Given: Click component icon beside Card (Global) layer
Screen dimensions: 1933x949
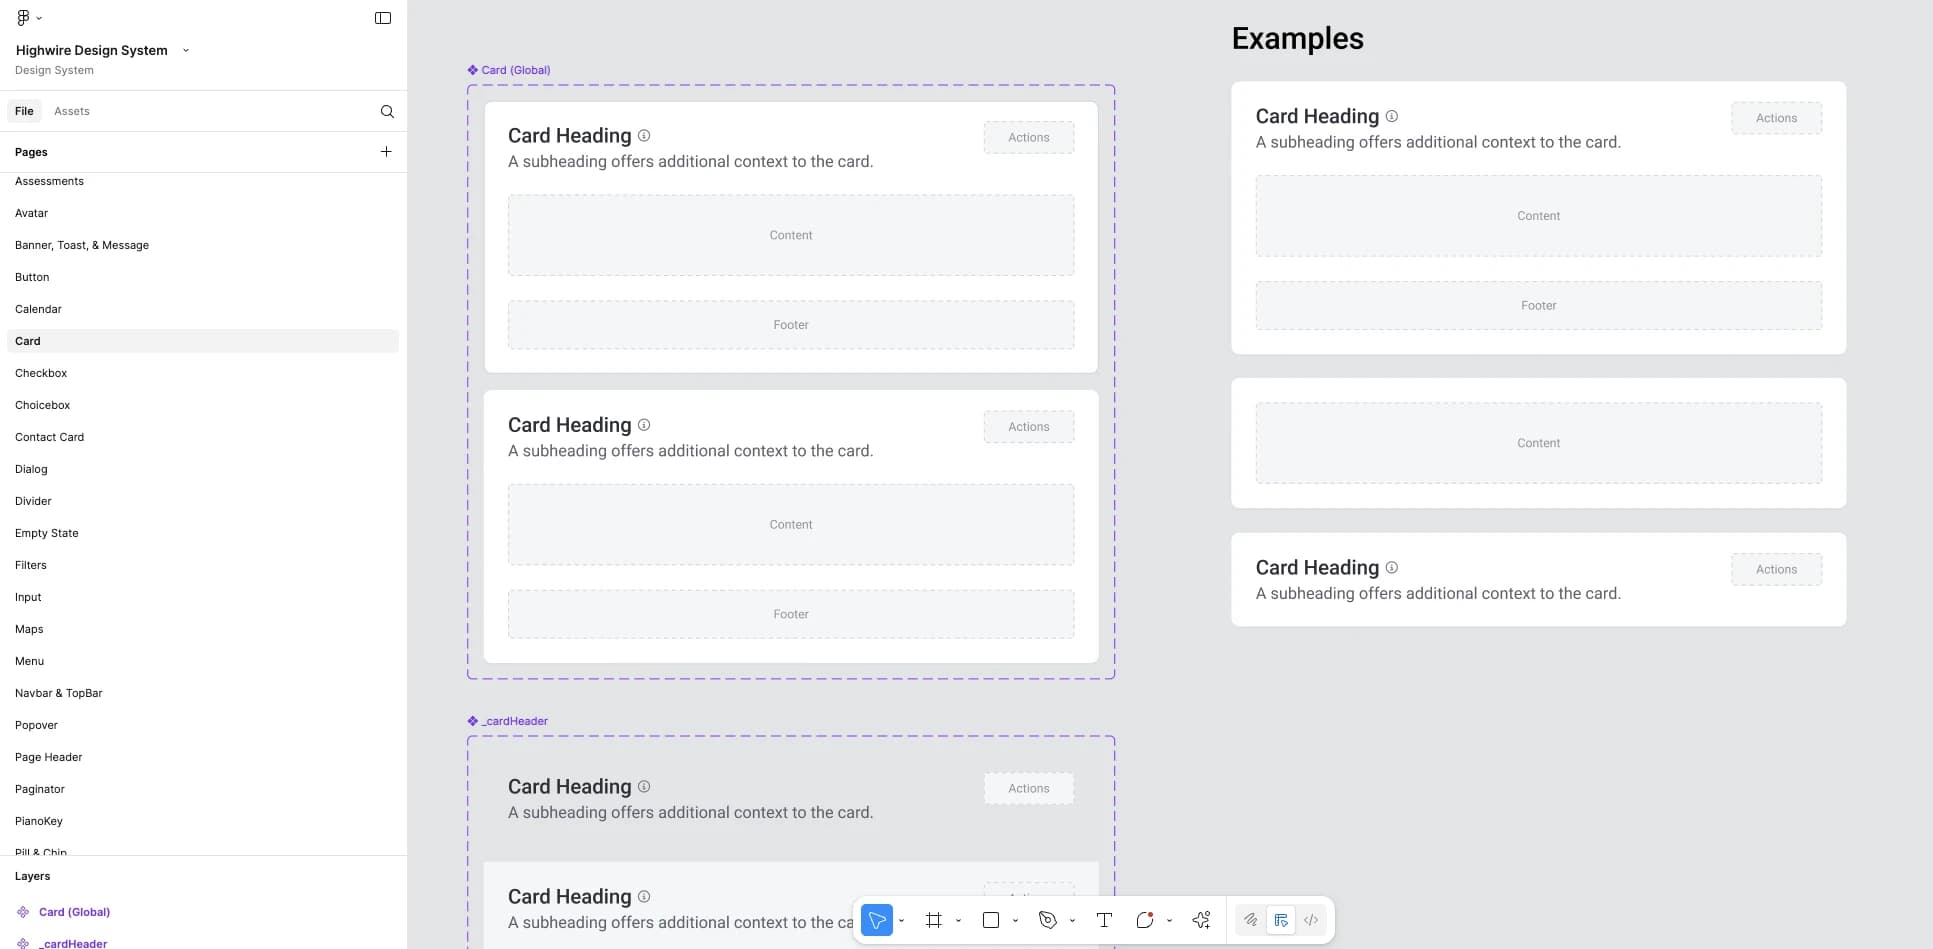Looking at the screenshot, I should click(23, 912).
